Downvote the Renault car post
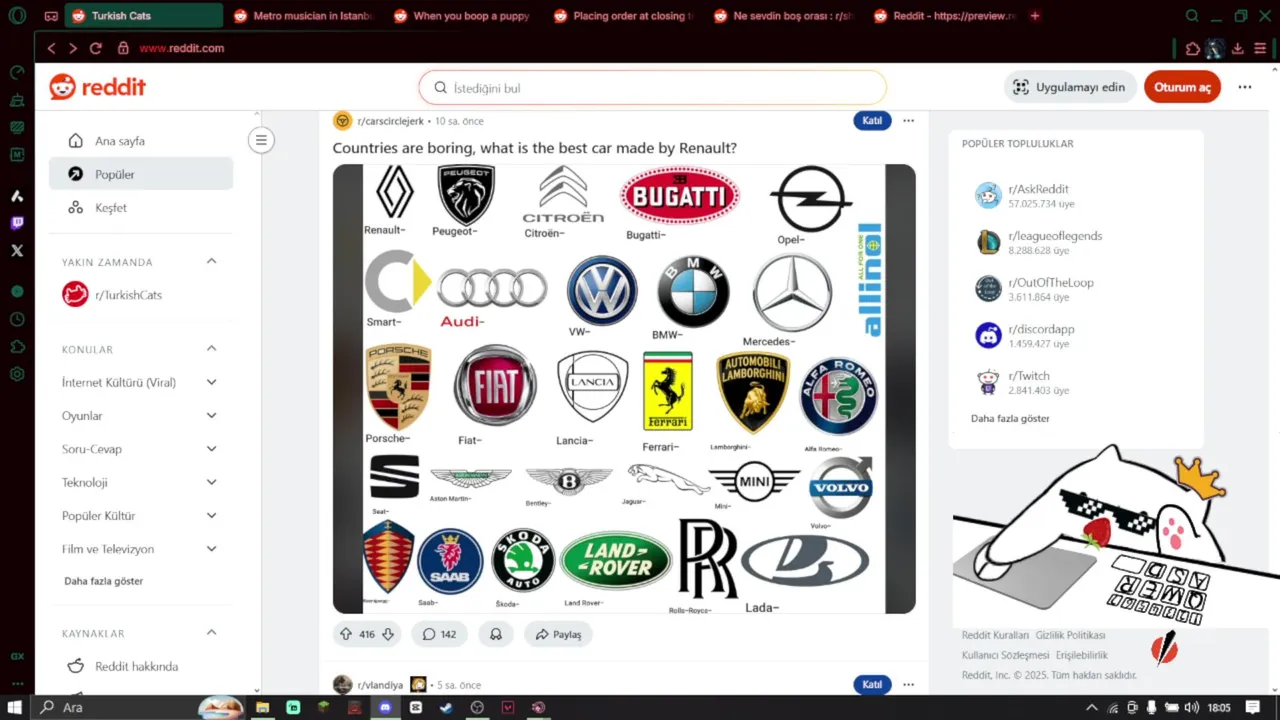 (x=388, y=634)
